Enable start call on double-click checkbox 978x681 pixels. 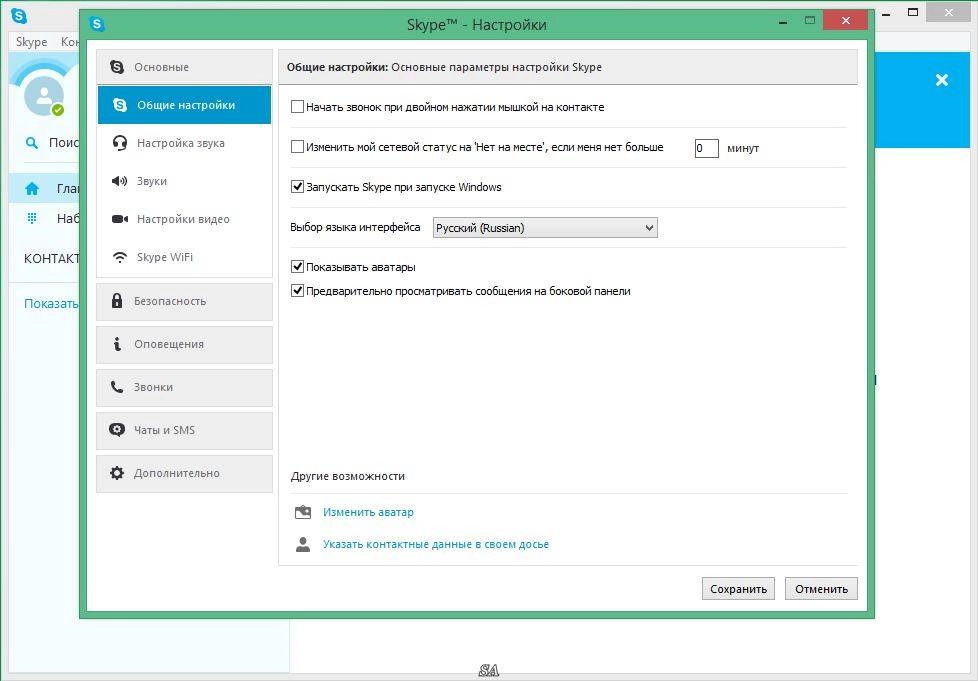[298, 107]
